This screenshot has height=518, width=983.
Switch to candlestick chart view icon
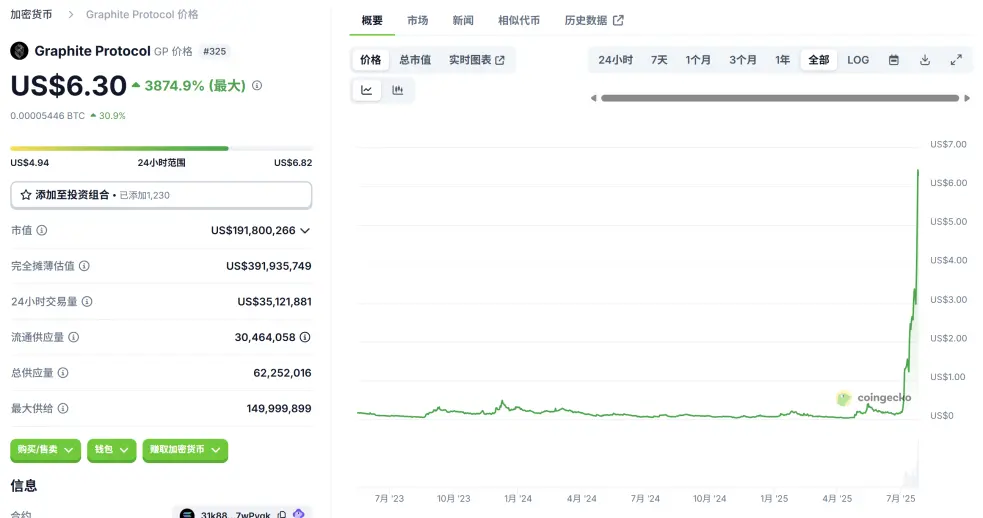point(398,90)
